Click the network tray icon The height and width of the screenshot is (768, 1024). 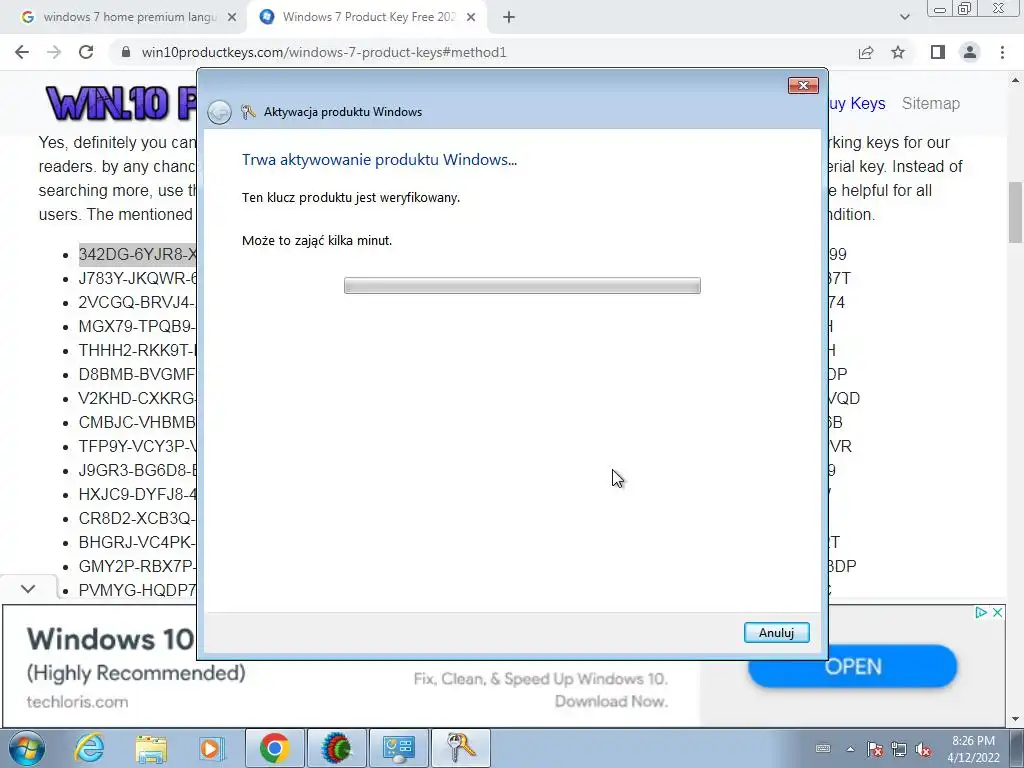click(899, 749)
